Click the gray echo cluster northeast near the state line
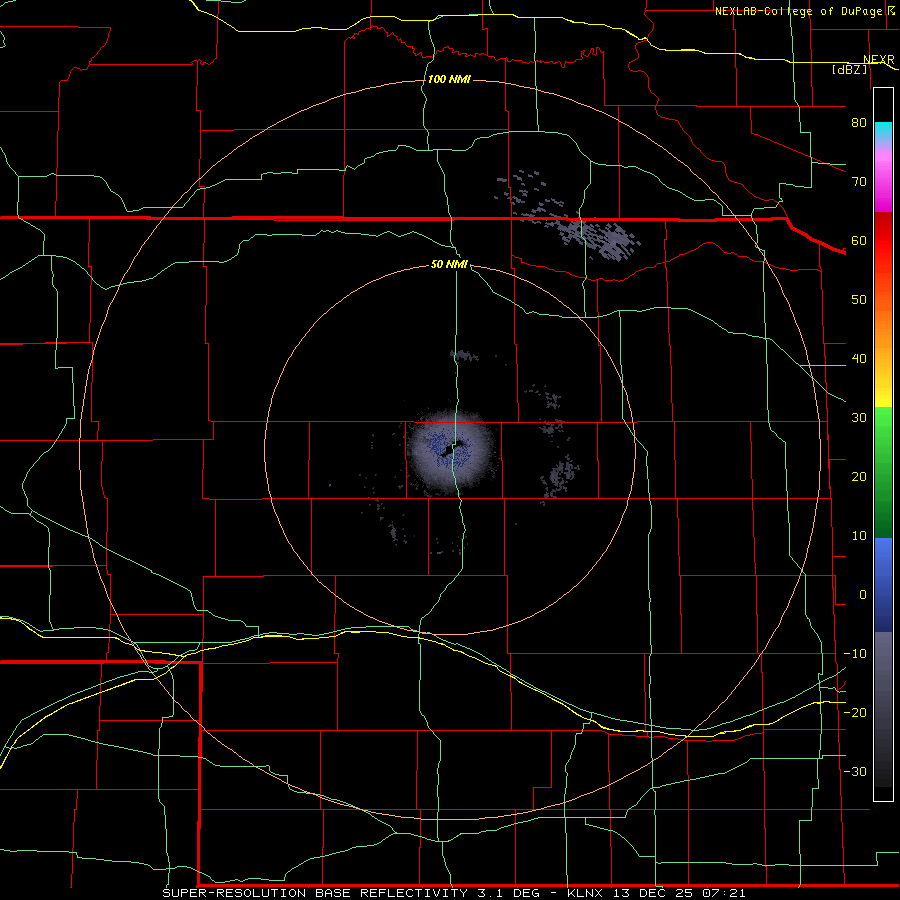 pos(597,236)
